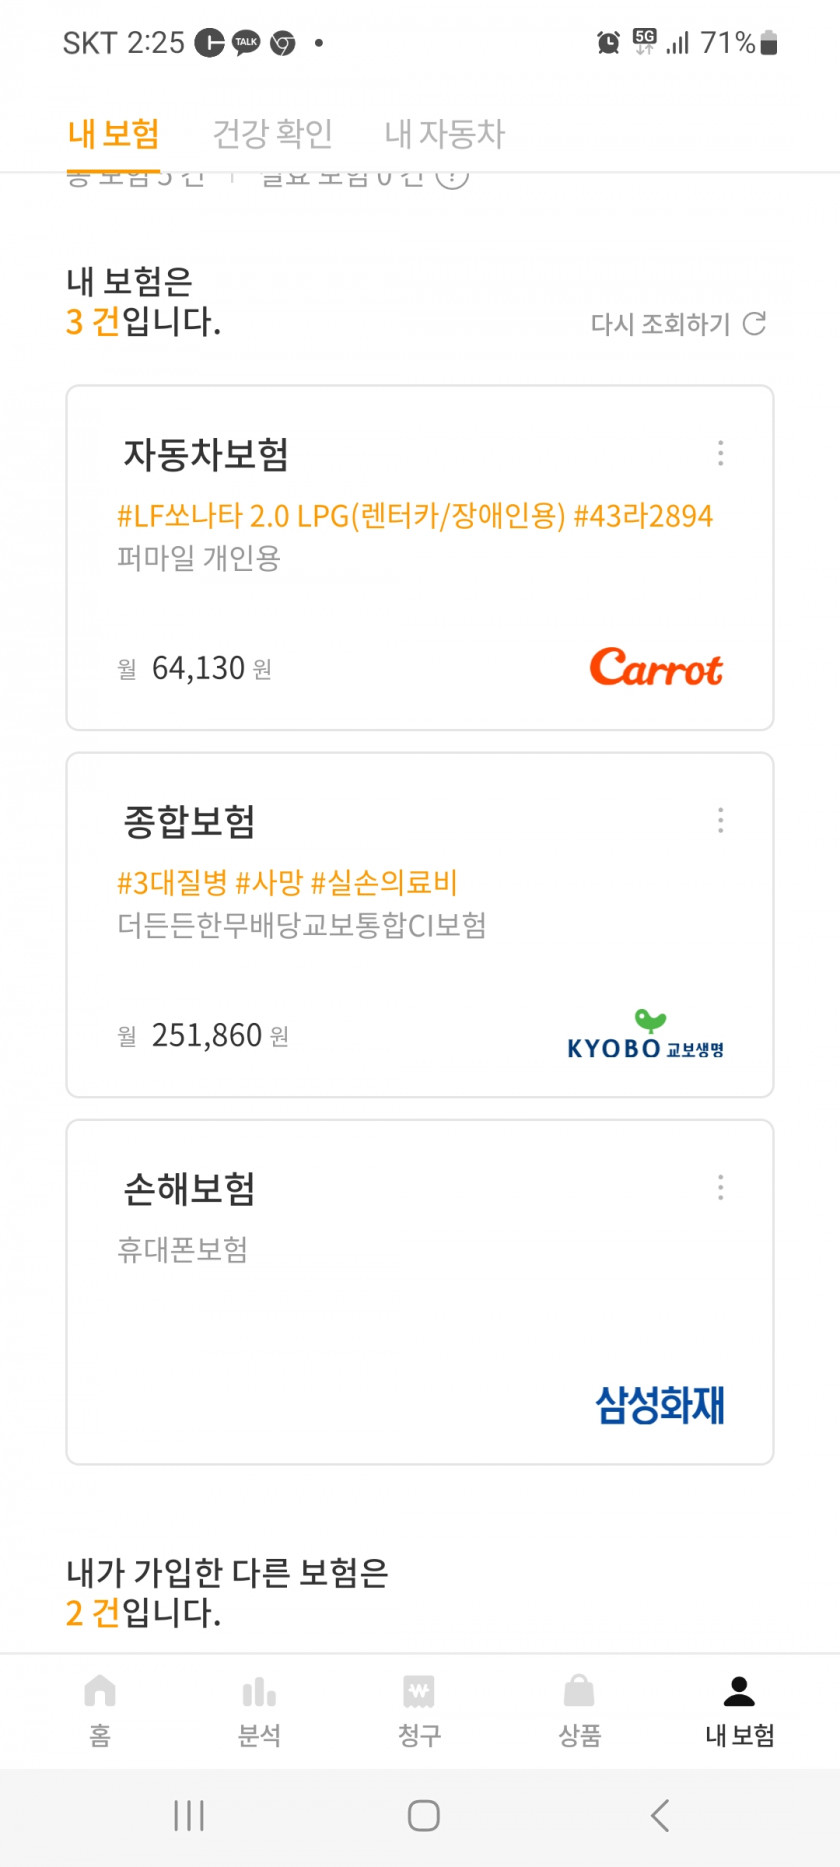Open the 더든든한무배당교보통합CI보험 policy

[302, 925]
